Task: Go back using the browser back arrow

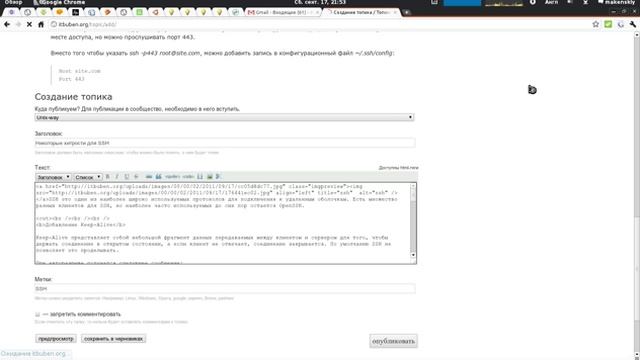Action: (x=7, y=24)
